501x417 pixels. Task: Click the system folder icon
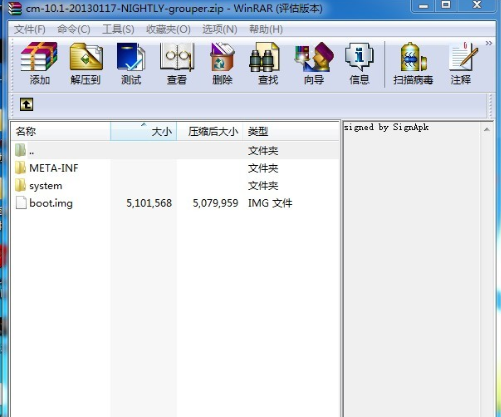tap(20, 185)
